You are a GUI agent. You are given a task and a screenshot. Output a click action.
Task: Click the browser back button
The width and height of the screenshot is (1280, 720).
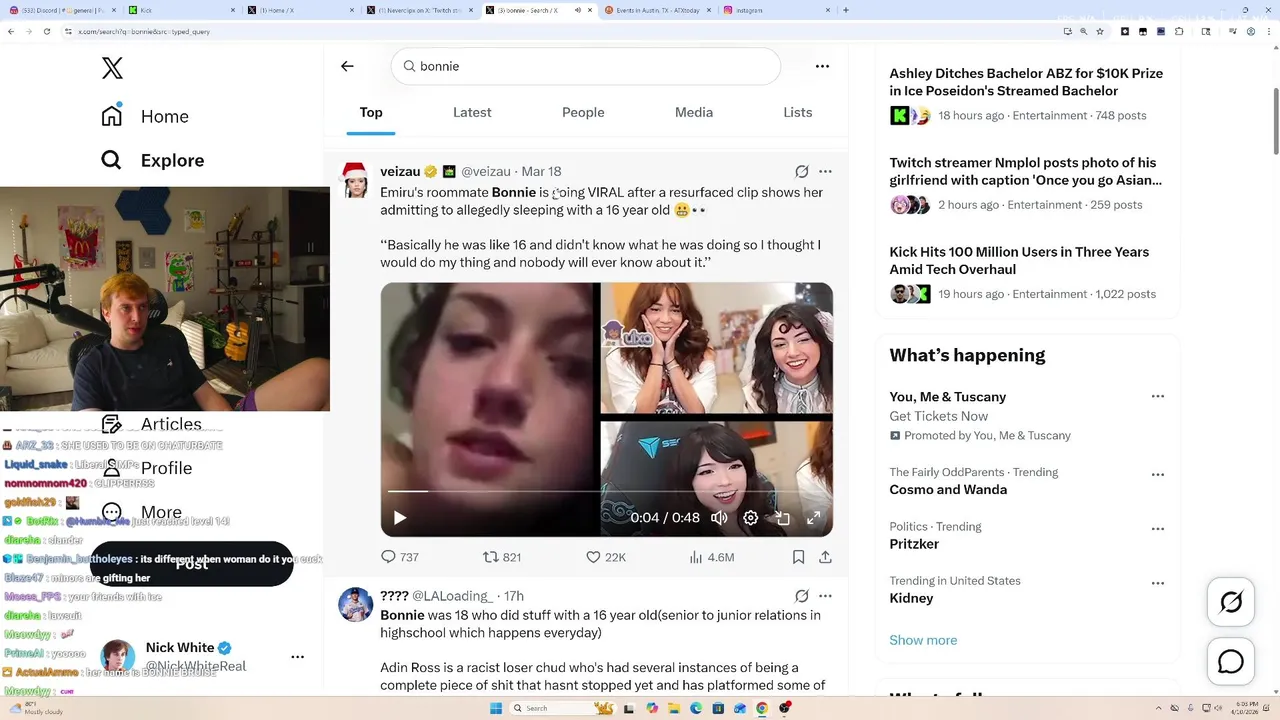coord(11,31)
